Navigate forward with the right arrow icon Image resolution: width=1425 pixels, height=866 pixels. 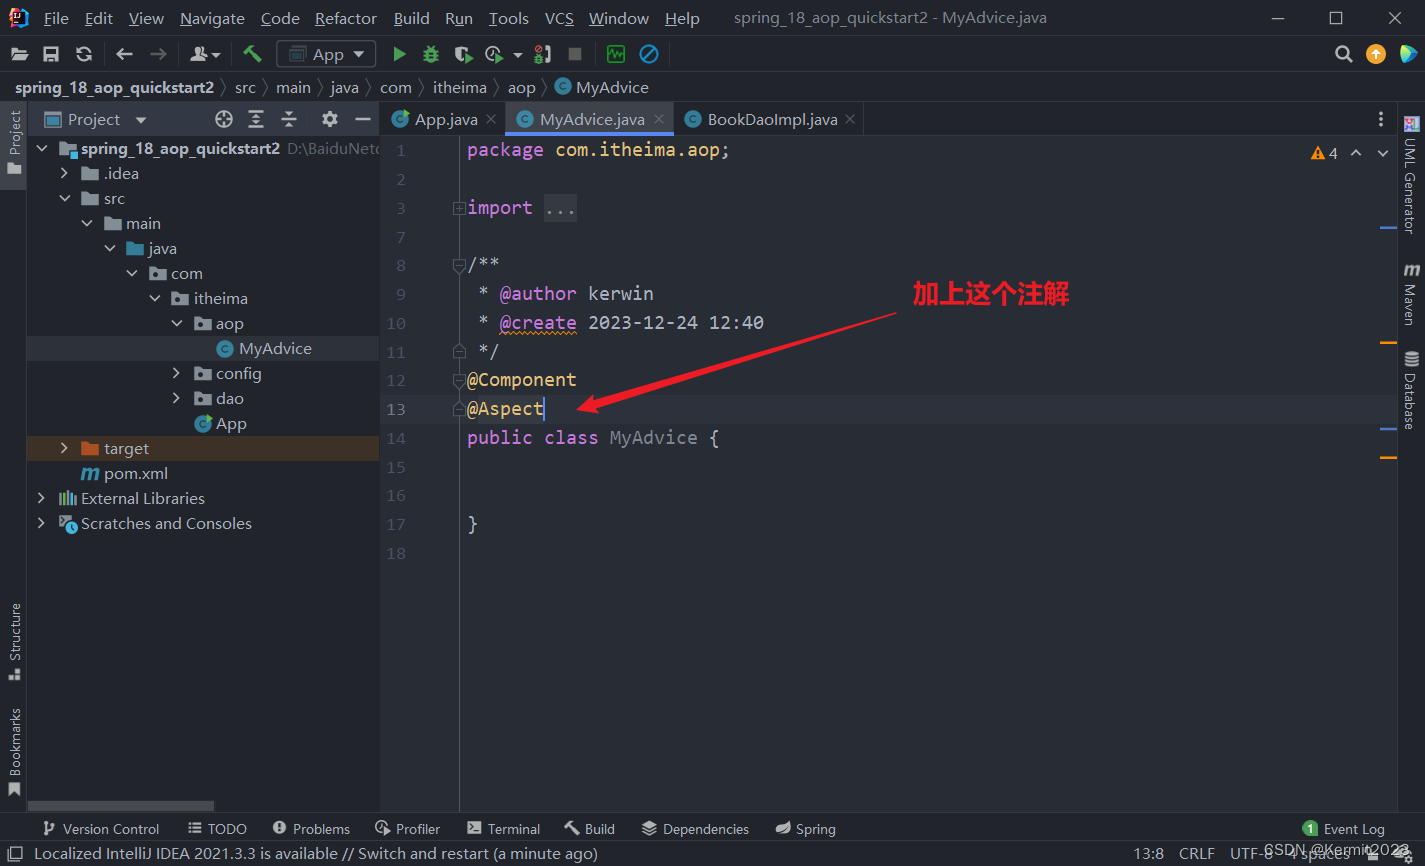click(158, 54)
